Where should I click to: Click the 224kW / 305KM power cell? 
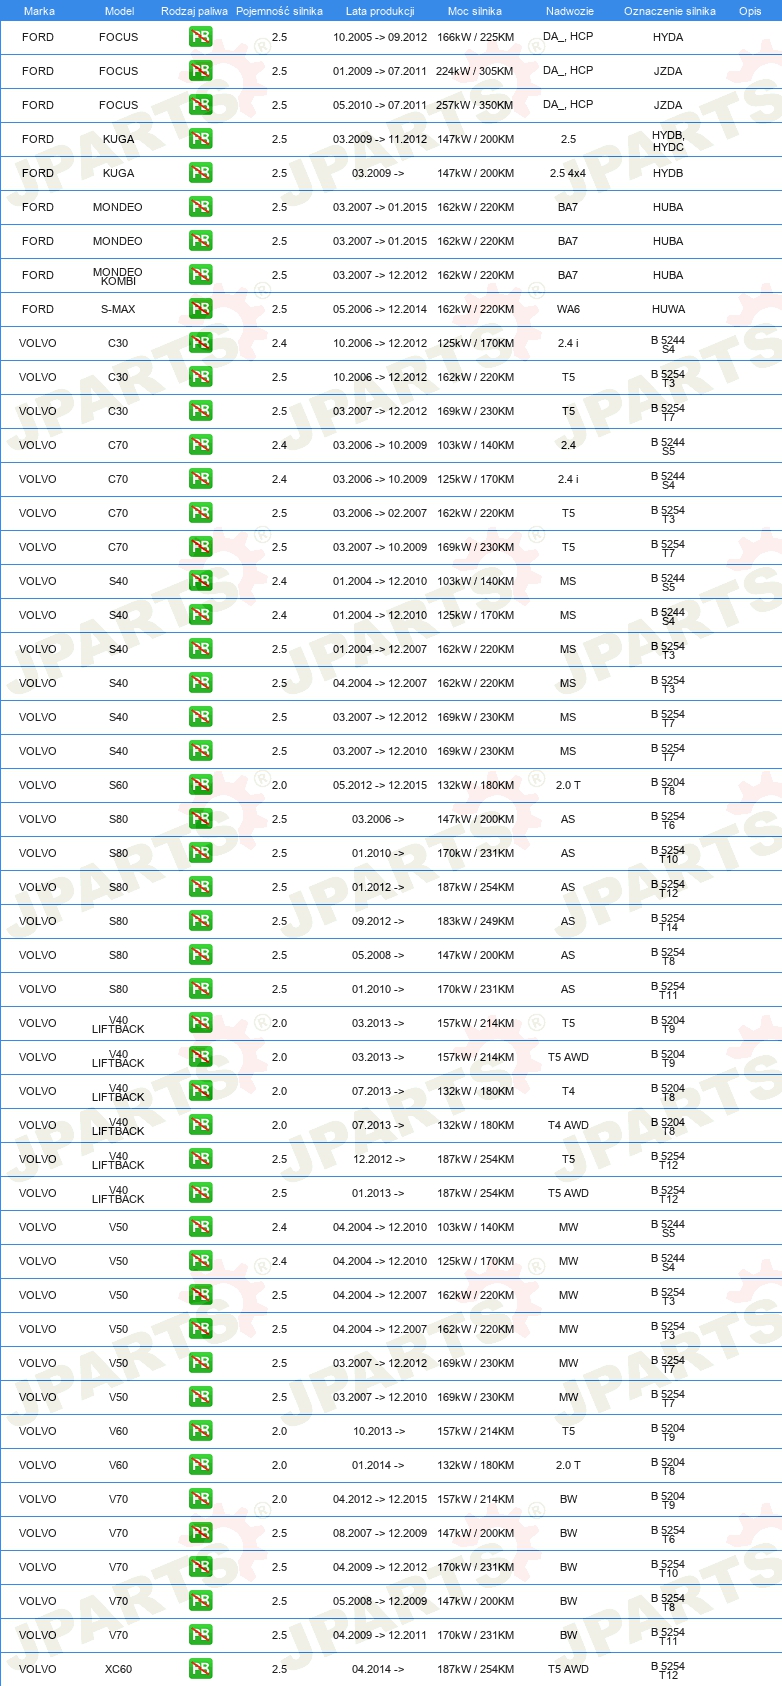(x=475, y=71)
